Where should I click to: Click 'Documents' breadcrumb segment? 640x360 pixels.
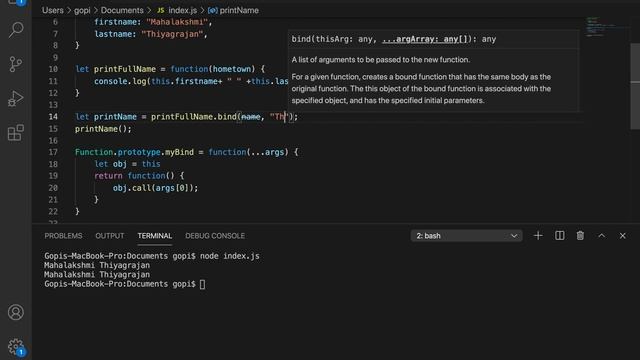pos(122,10)
